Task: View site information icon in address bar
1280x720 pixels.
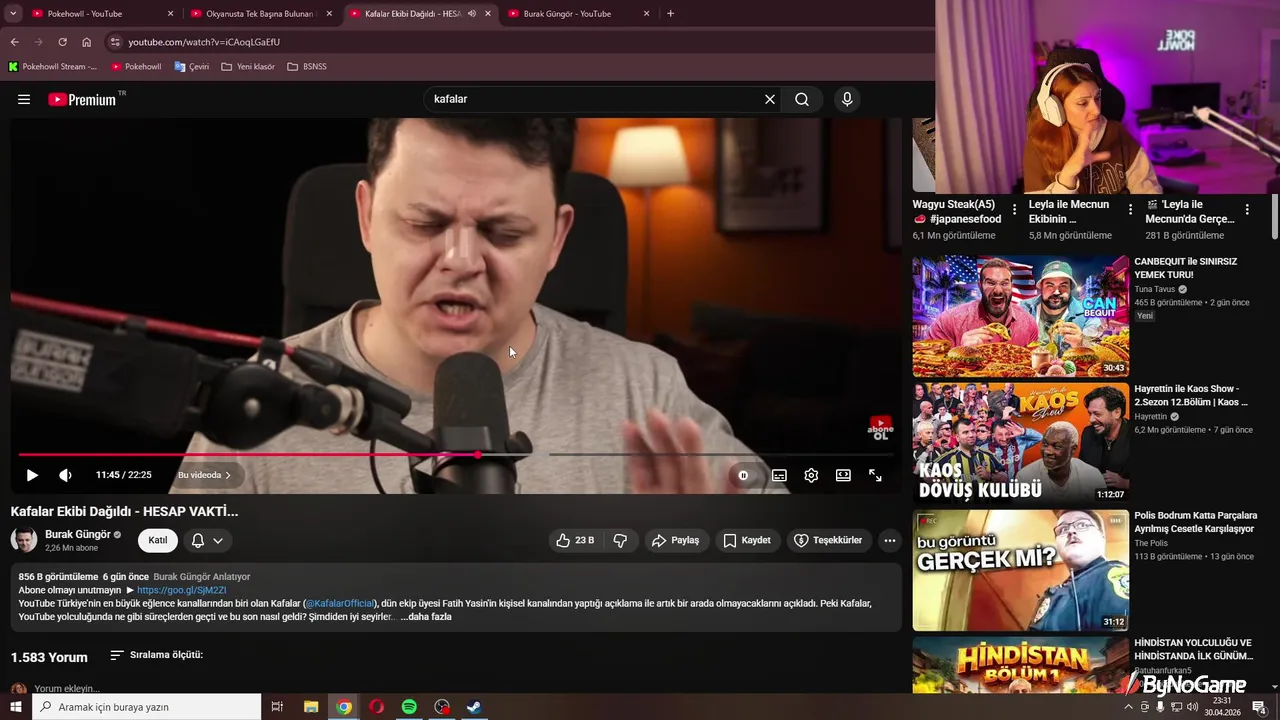Action: click(x=115, y=42)
